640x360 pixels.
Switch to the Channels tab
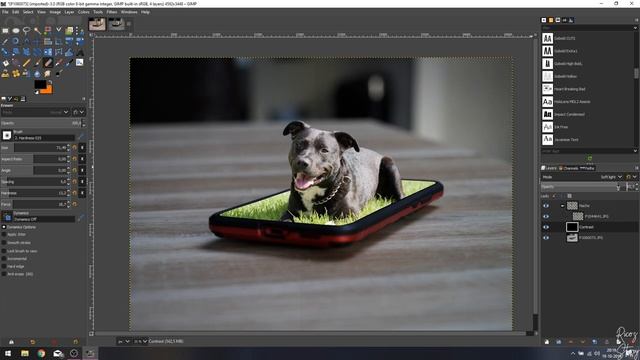(569, 168)
